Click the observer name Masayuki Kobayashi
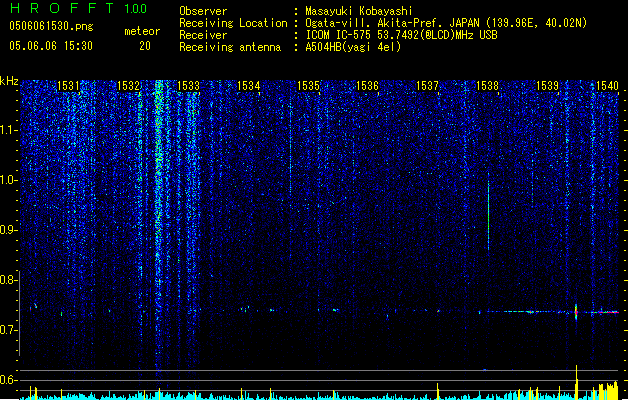 (x=358, y=11)
